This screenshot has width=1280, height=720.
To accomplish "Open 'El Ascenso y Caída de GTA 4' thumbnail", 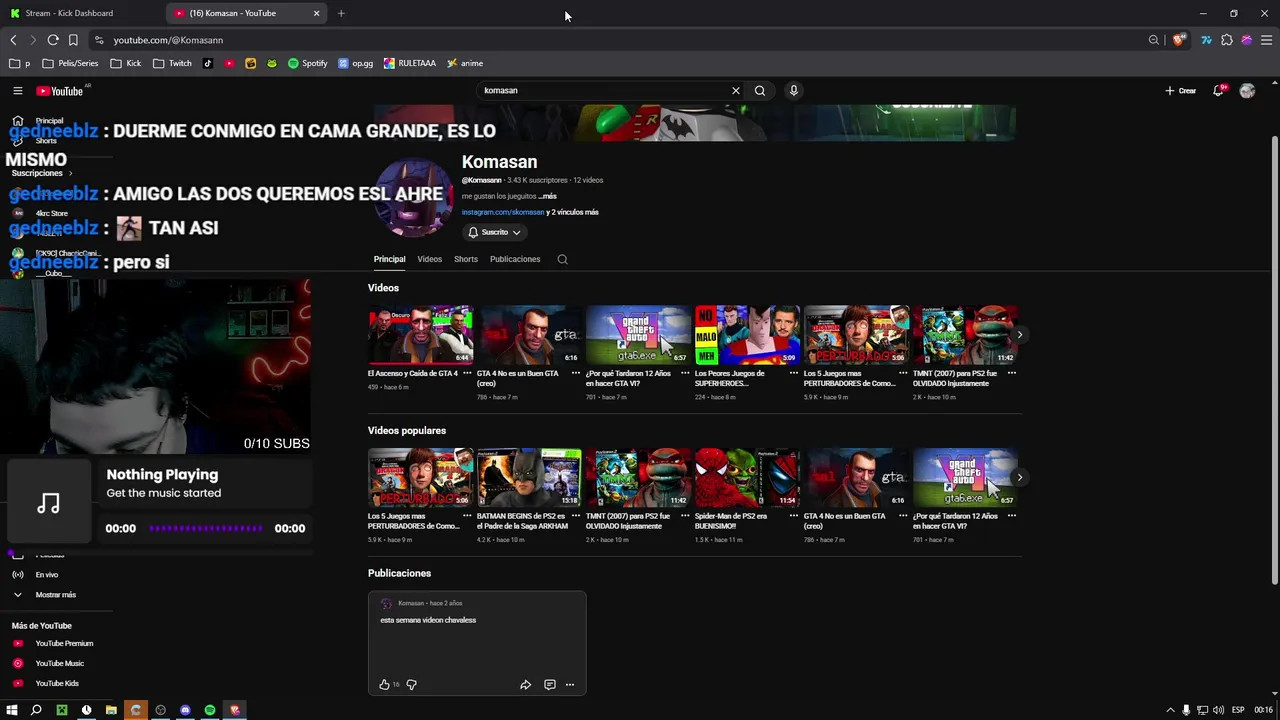I will point(420,335).
